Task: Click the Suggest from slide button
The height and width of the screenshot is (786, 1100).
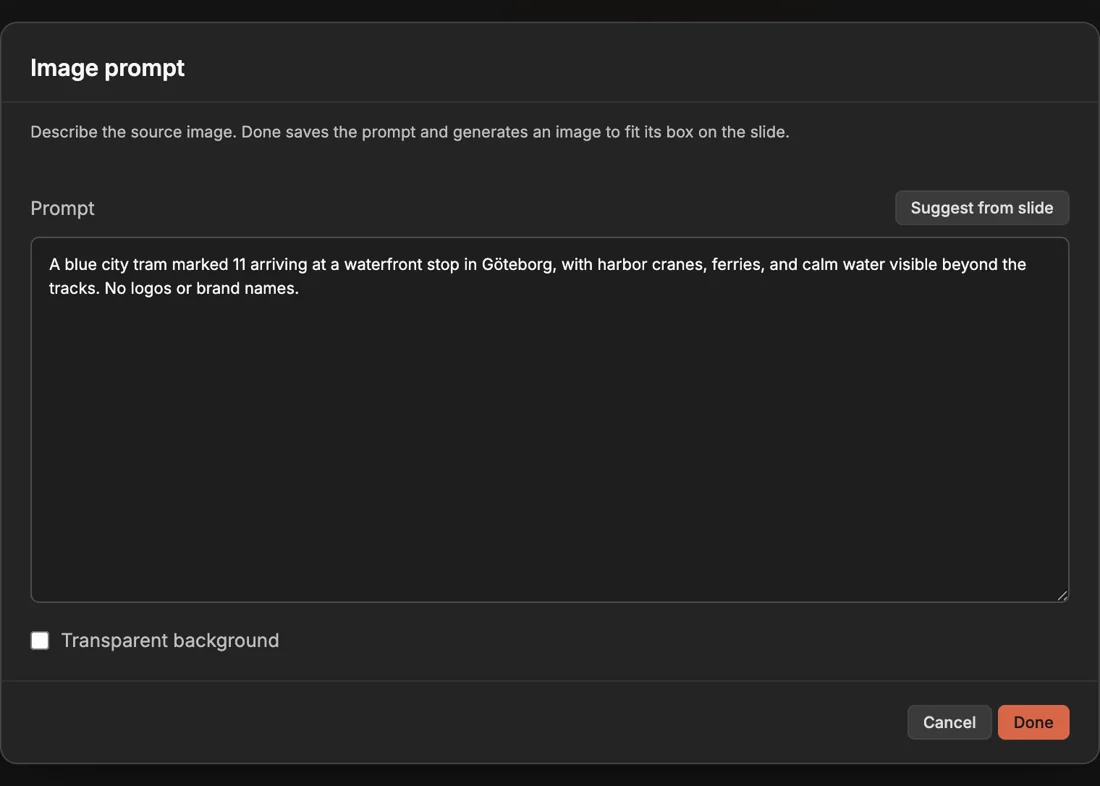Action: pyautogui.click(x=981, y=208)
